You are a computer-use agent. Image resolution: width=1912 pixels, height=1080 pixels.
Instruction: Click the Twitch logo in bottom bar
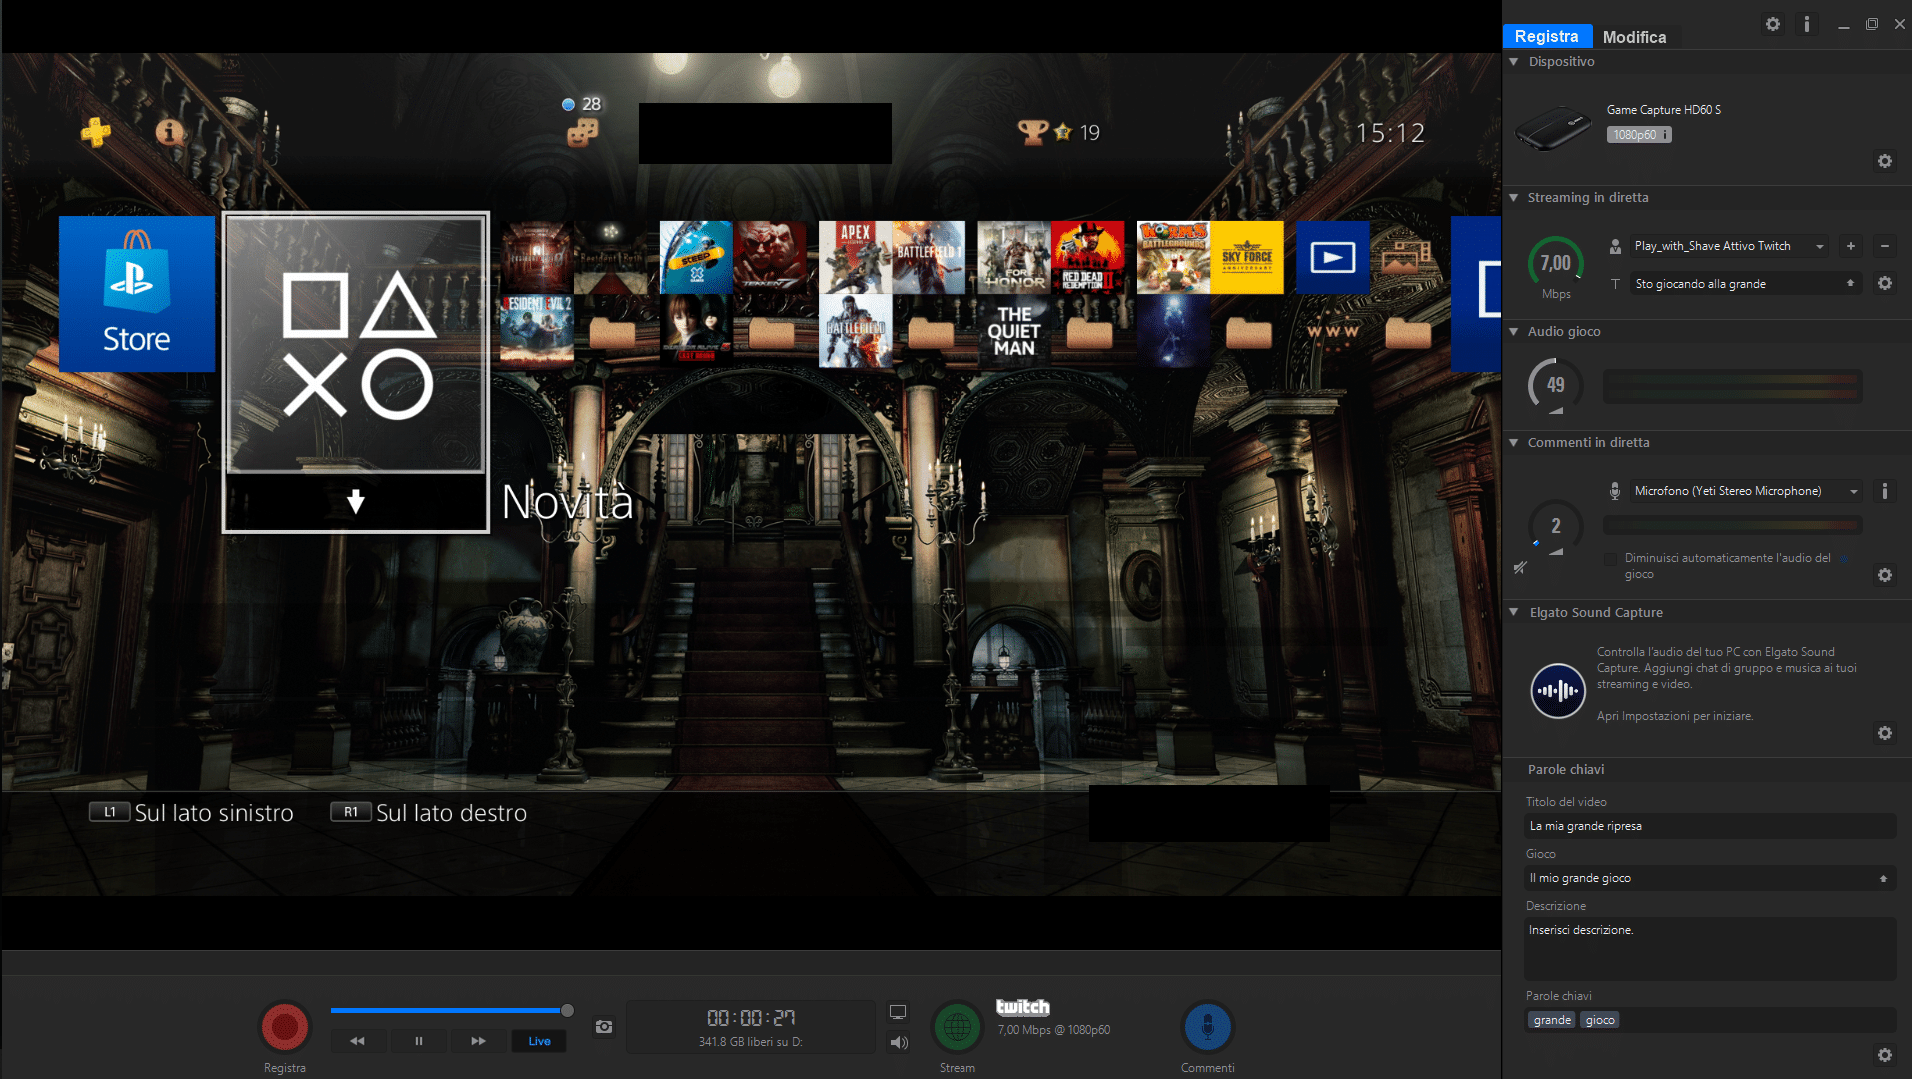click(x=1022, y=1007)
